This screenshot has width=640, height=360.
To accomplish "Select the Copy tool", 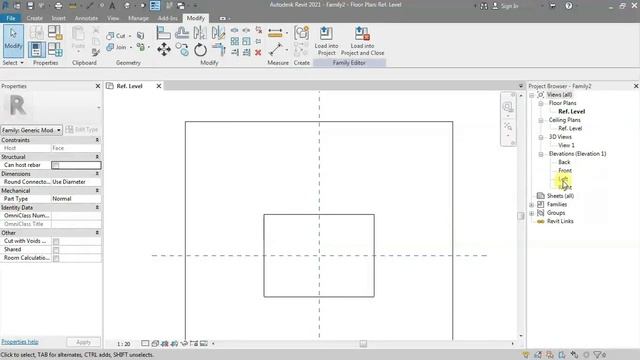I will point(182,50).
